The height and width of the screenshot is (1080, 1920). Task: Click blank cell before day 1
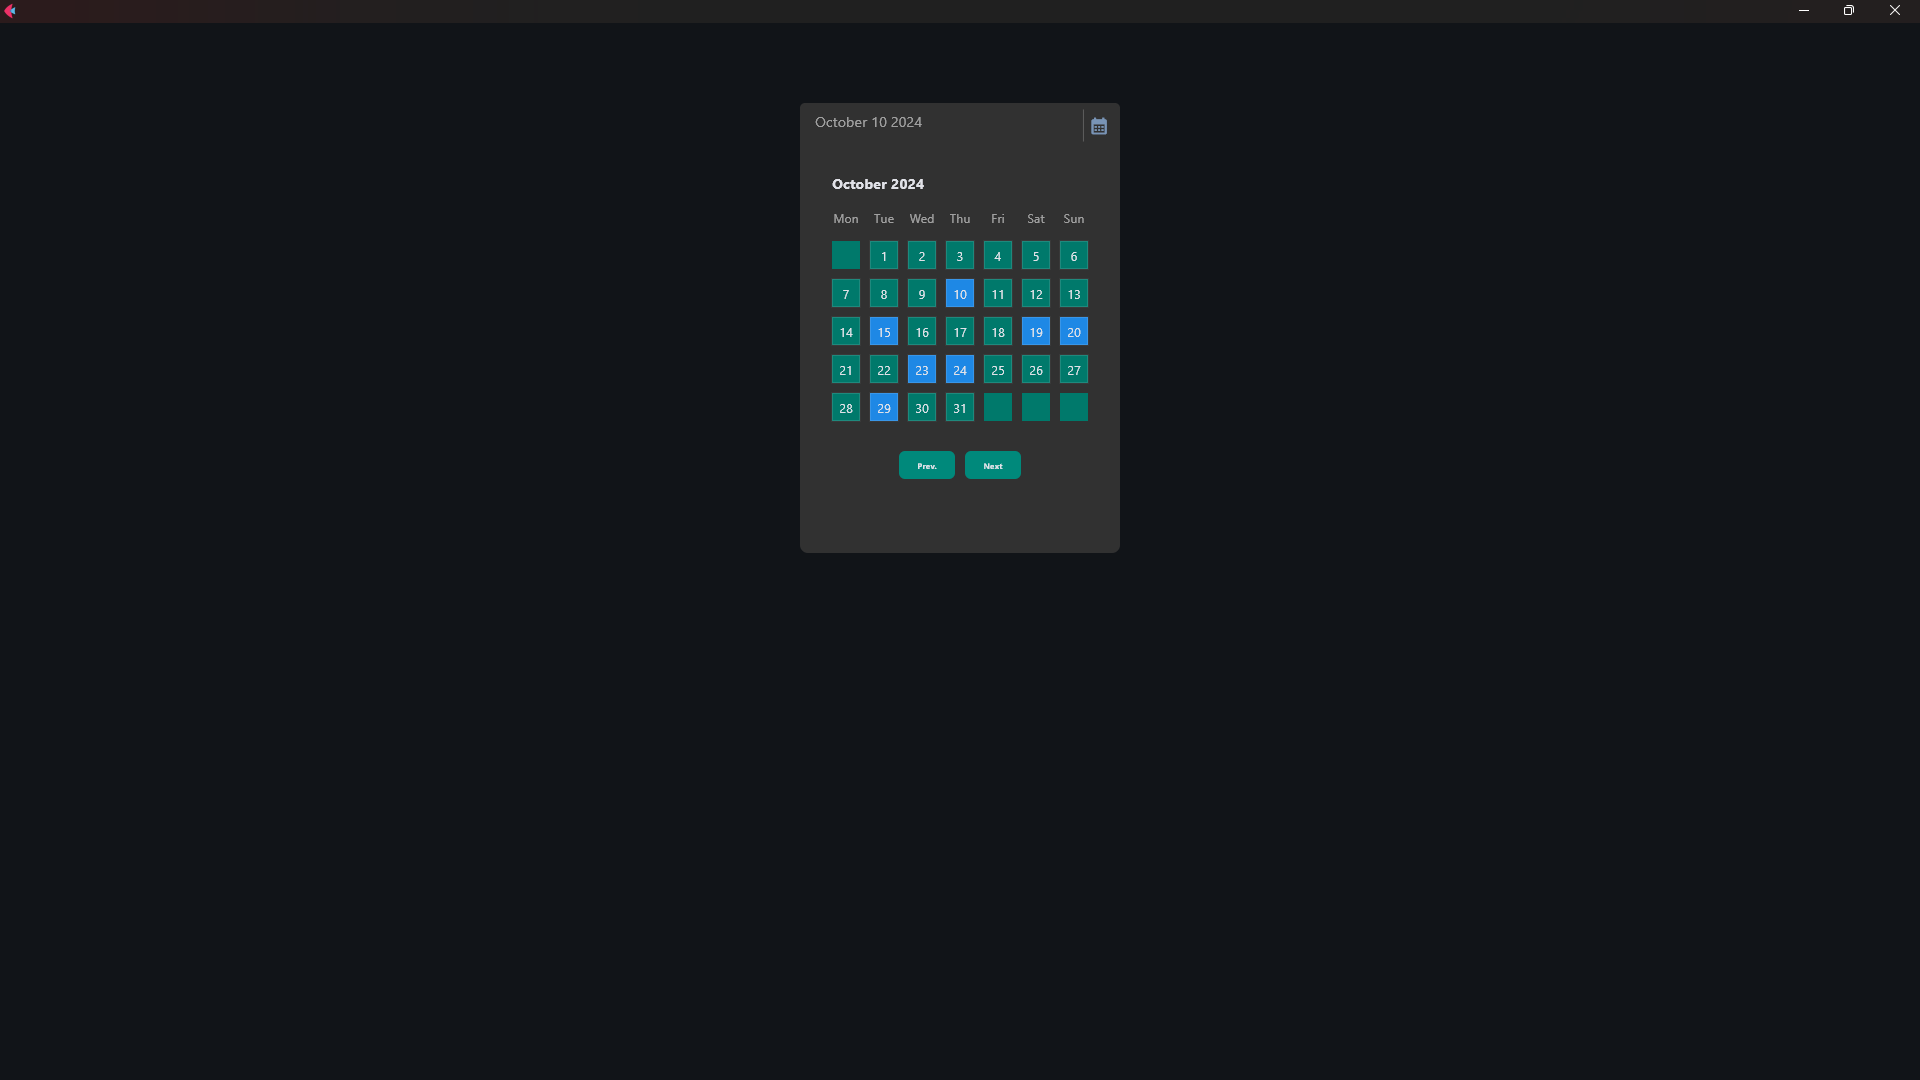click(845, 256)
